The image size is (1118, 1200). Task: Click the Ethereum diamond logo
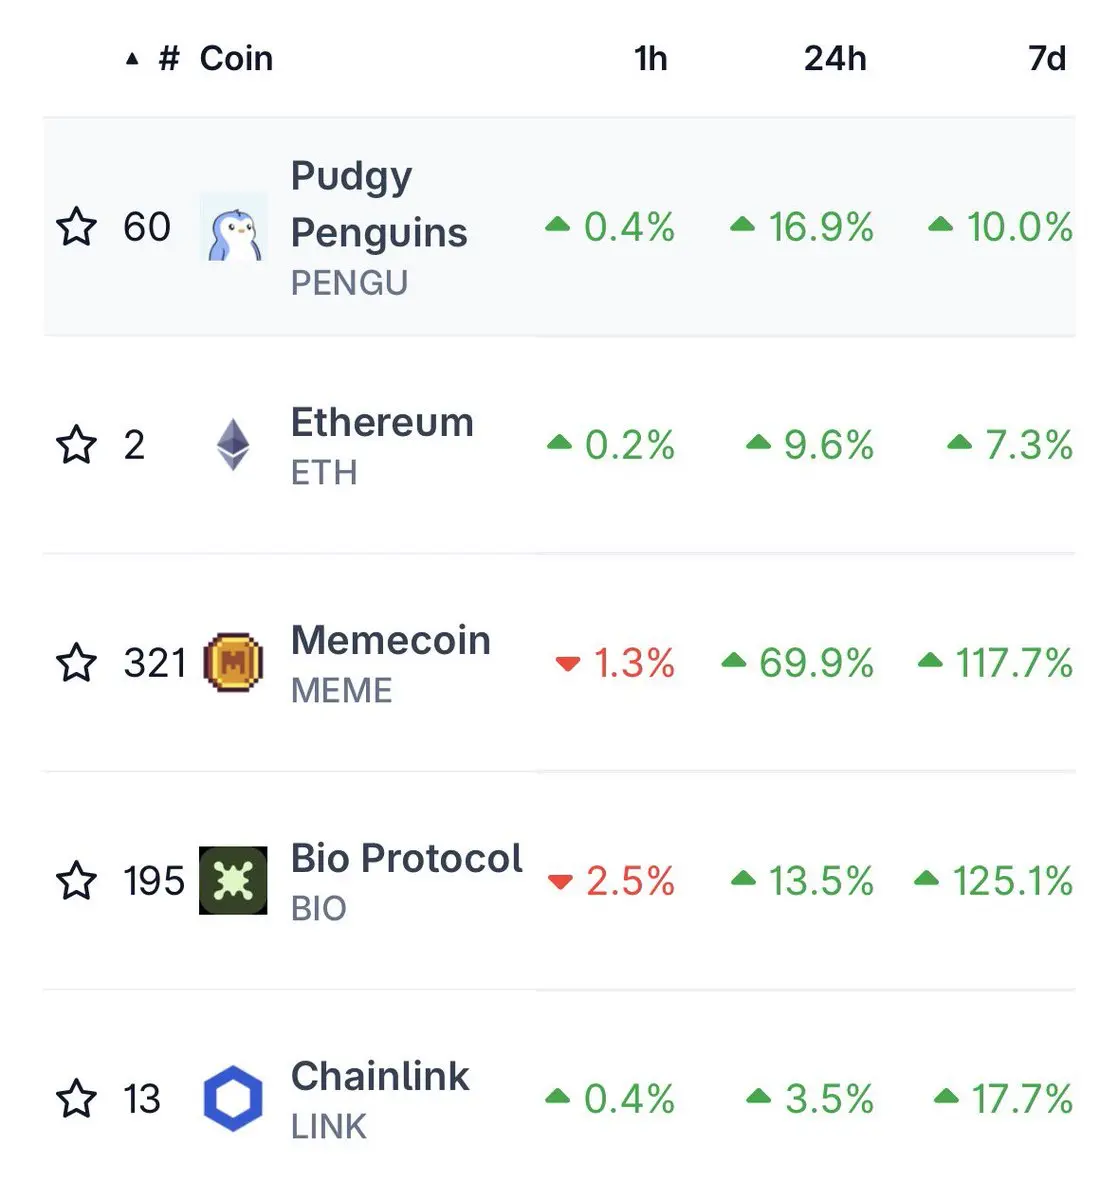tap(233, 445)
